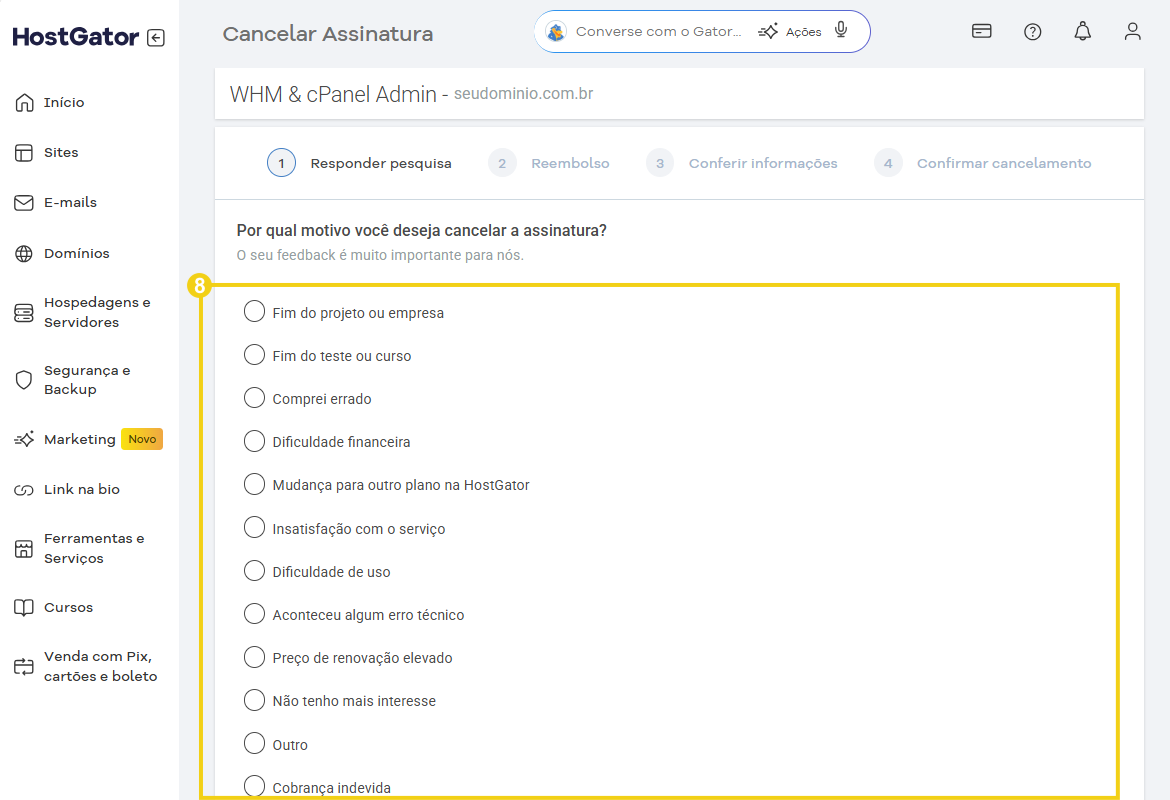Click the Ações sparkle icon

click(x=768, y=31)
